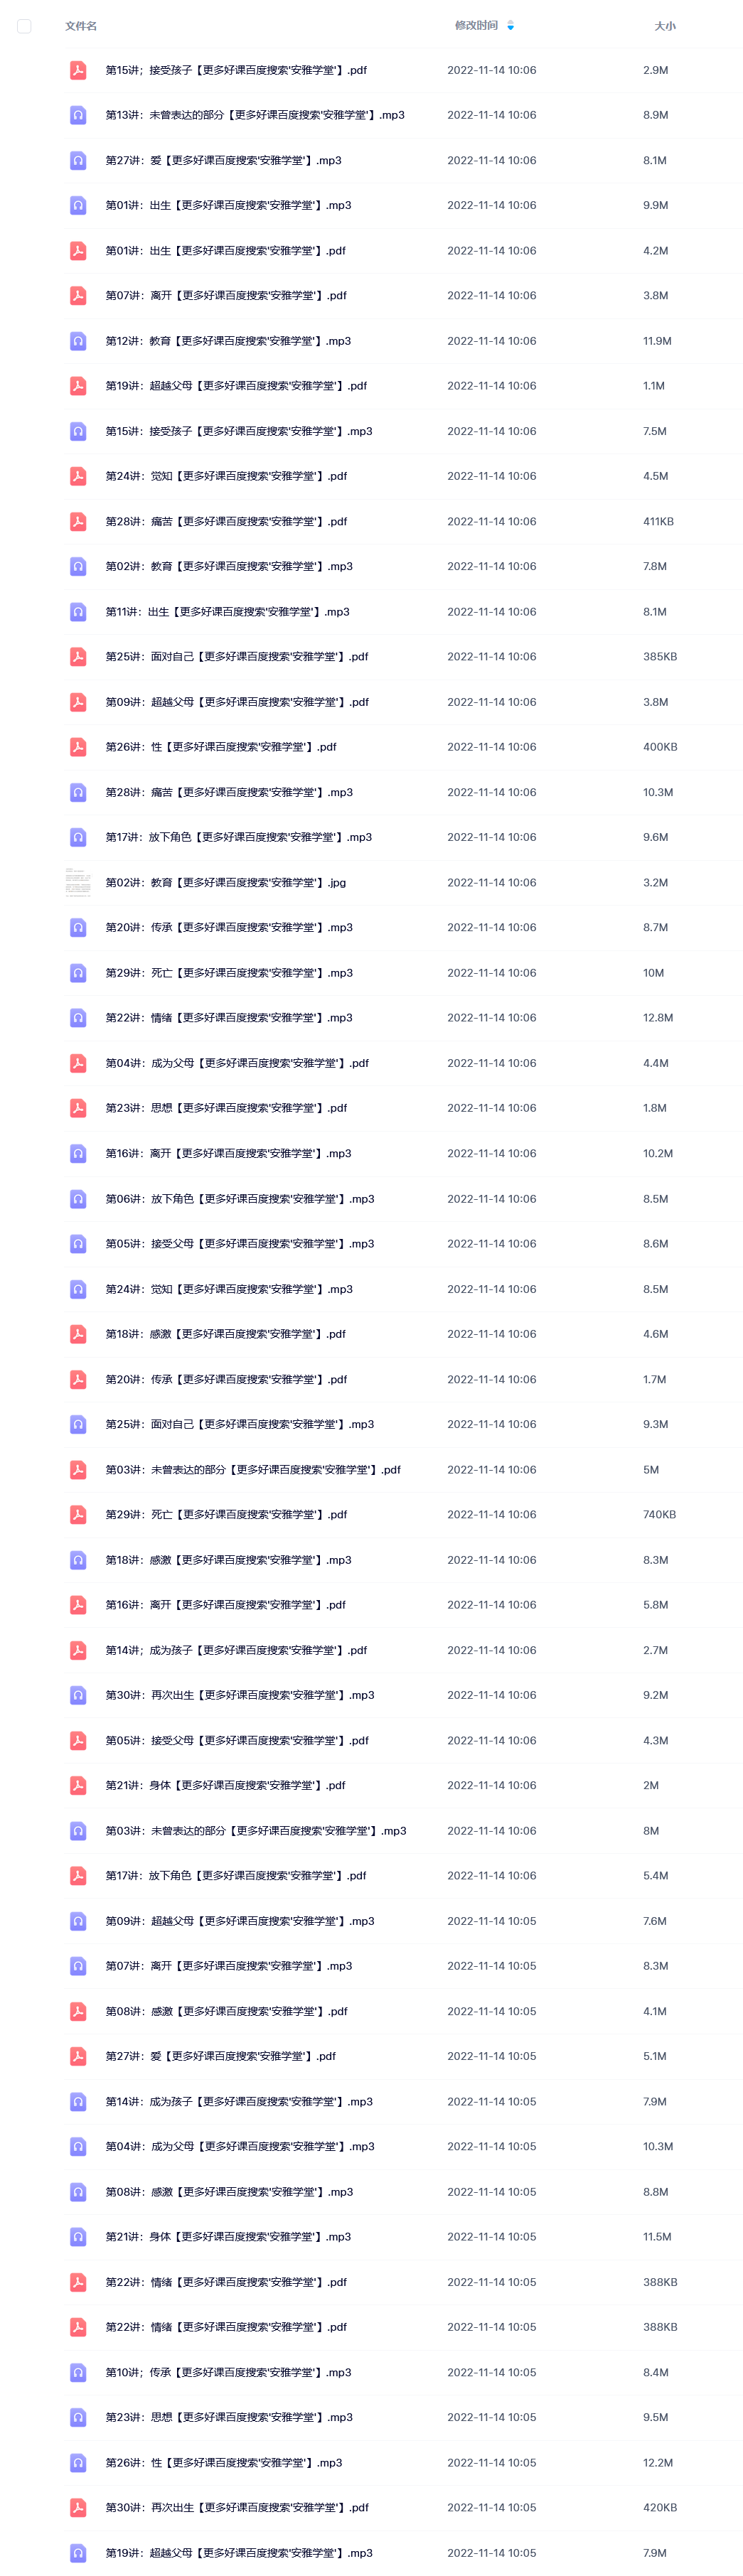
Task: Select the 第26讲 性 mp3 row
Action: coord(400,2462)
